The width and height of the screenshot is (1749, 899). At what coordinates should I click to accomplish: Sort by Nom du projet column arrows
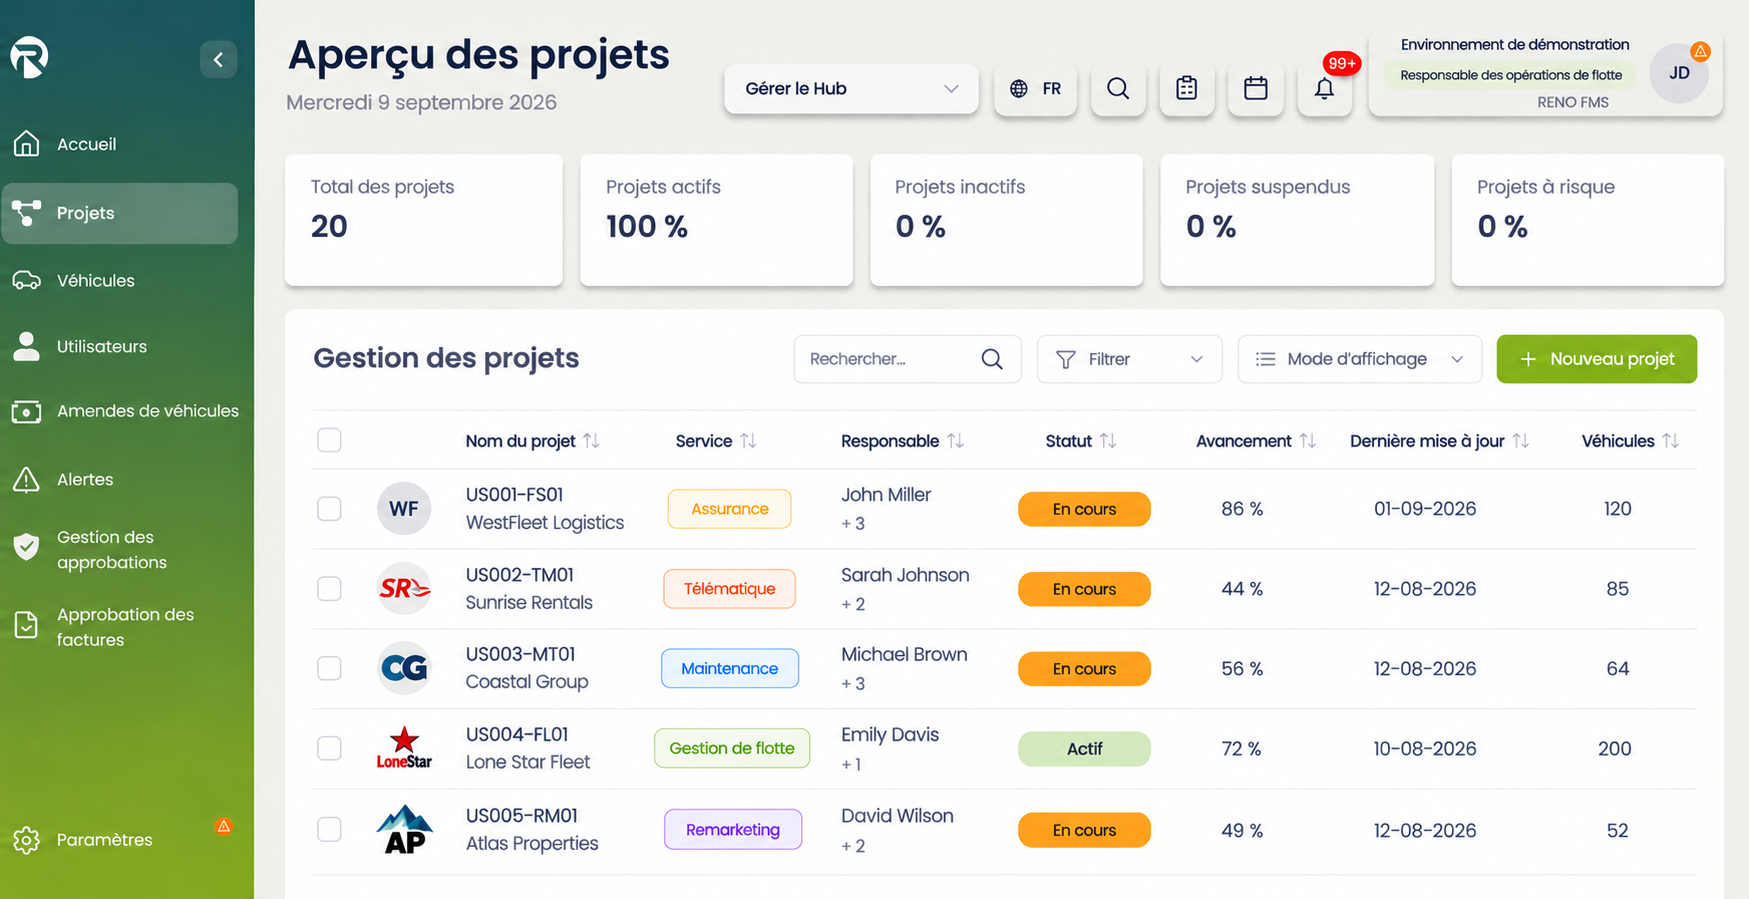(591, 441)
